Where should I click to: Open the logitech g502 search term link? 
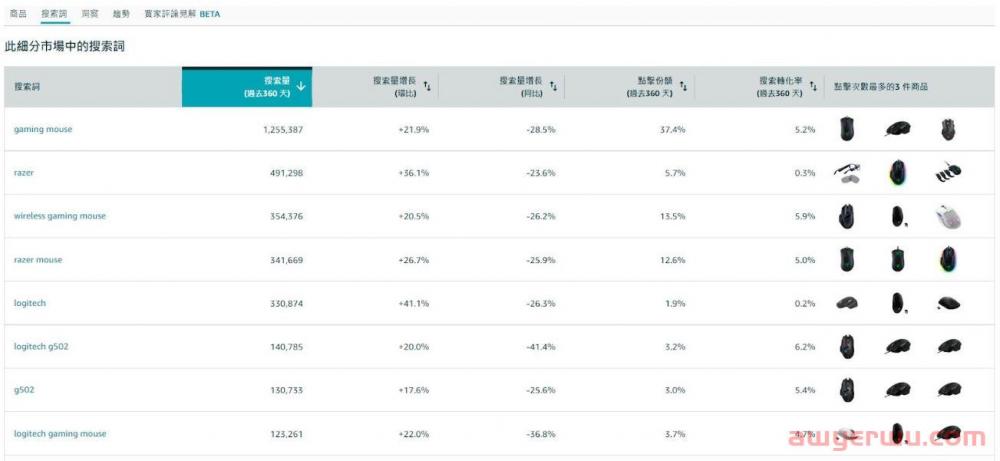(x=41, y=347)
